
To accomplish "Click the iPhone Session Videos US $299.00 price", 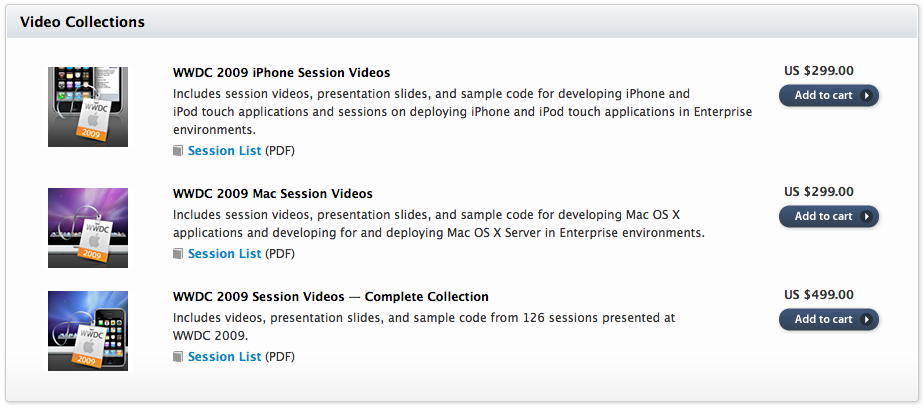I will (818, 71).
